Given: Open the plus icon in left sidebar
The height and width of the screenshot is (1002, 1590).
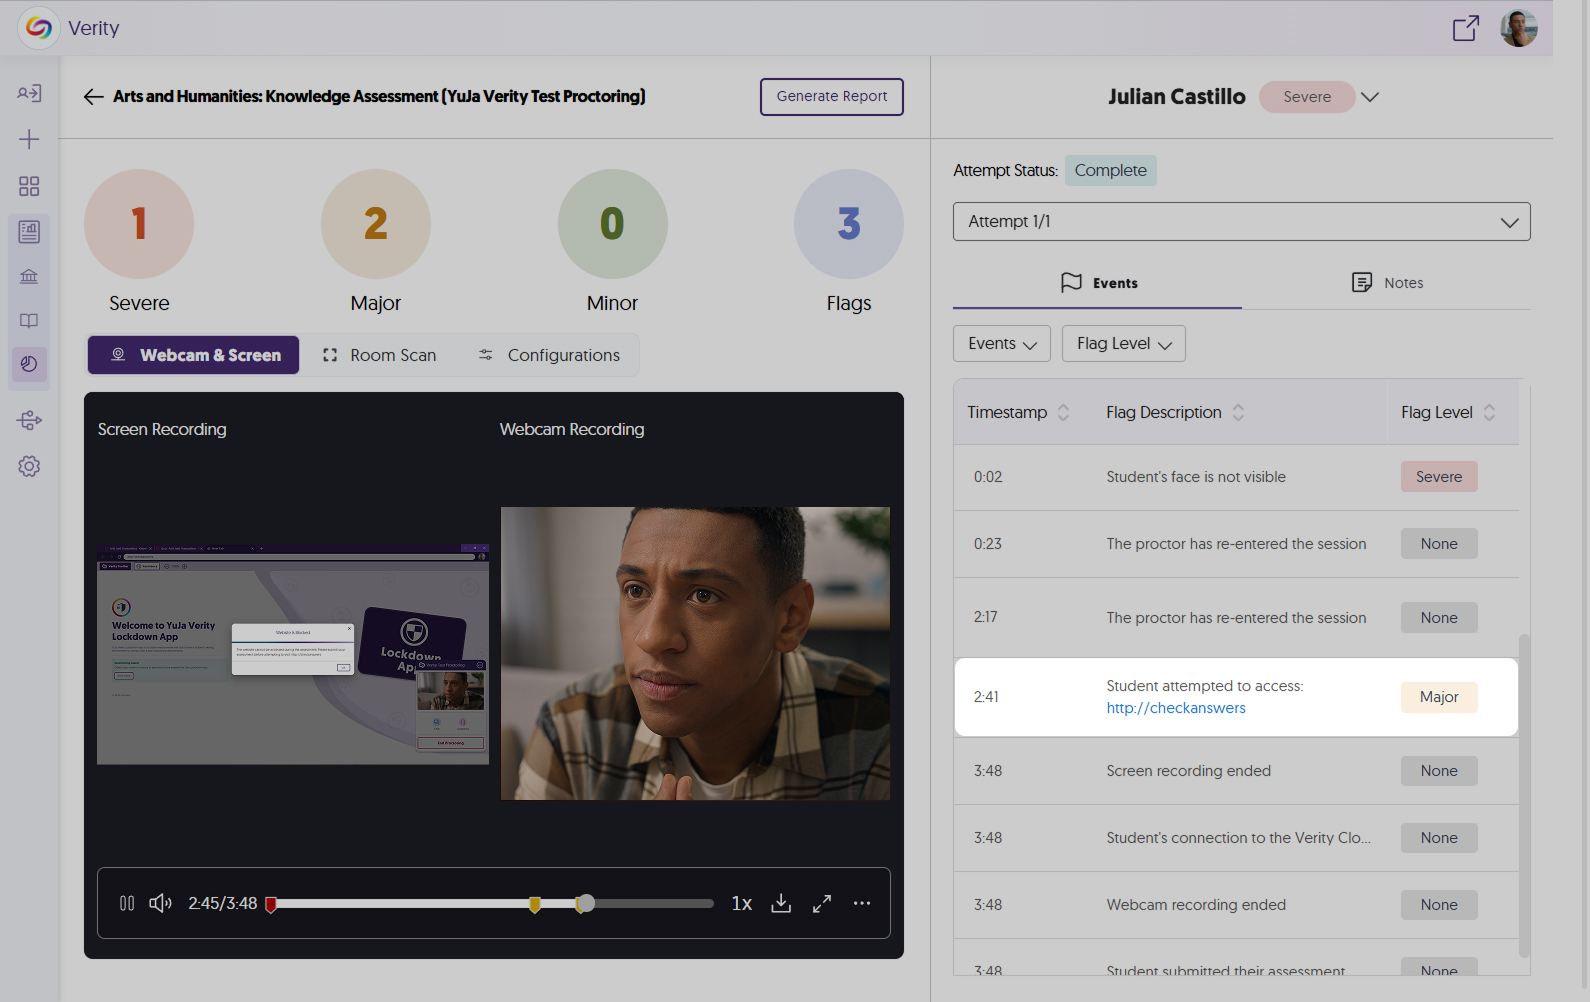Looking at the screenshot, I should point(29,139).
